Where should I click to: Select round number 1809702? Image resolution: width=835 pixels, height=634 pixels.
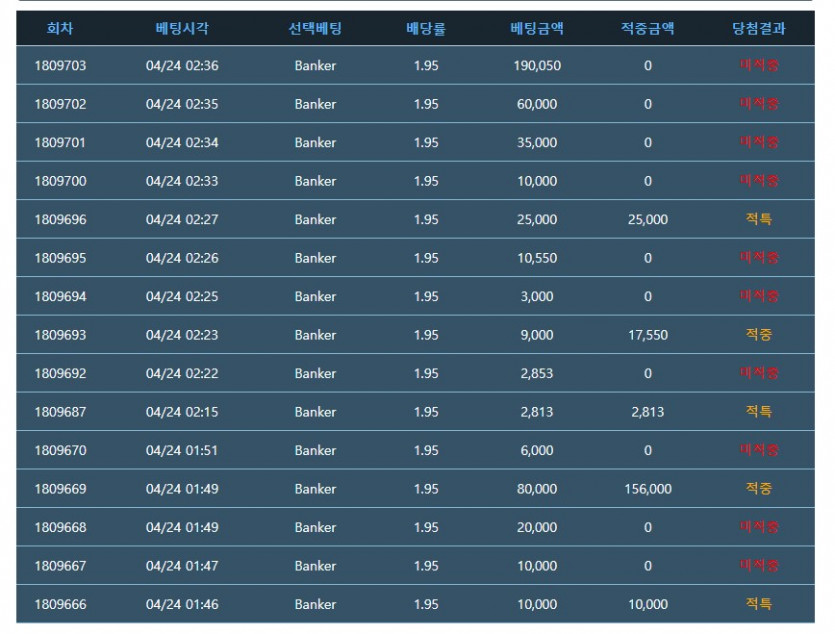click(60, 104)
